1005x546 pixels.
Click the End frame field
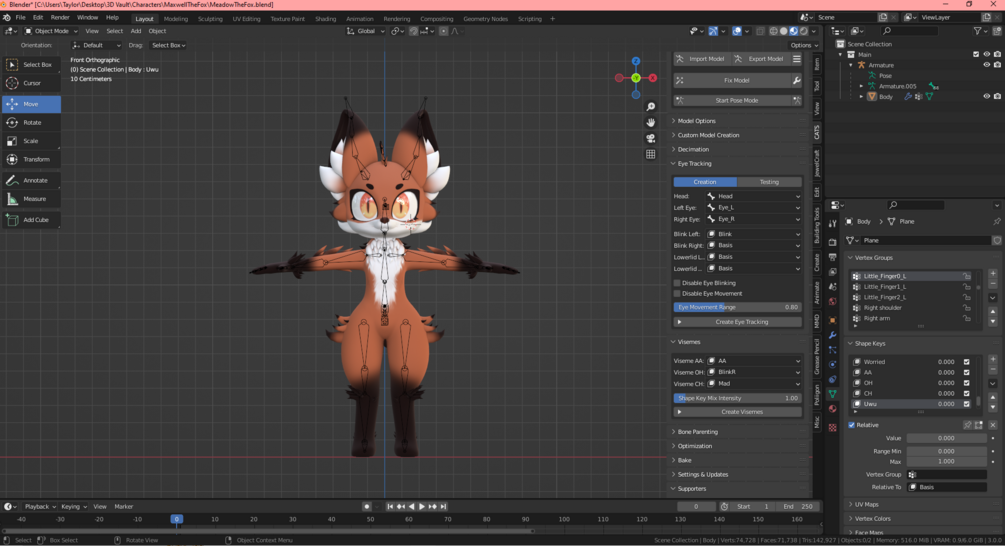click(797, 507)
